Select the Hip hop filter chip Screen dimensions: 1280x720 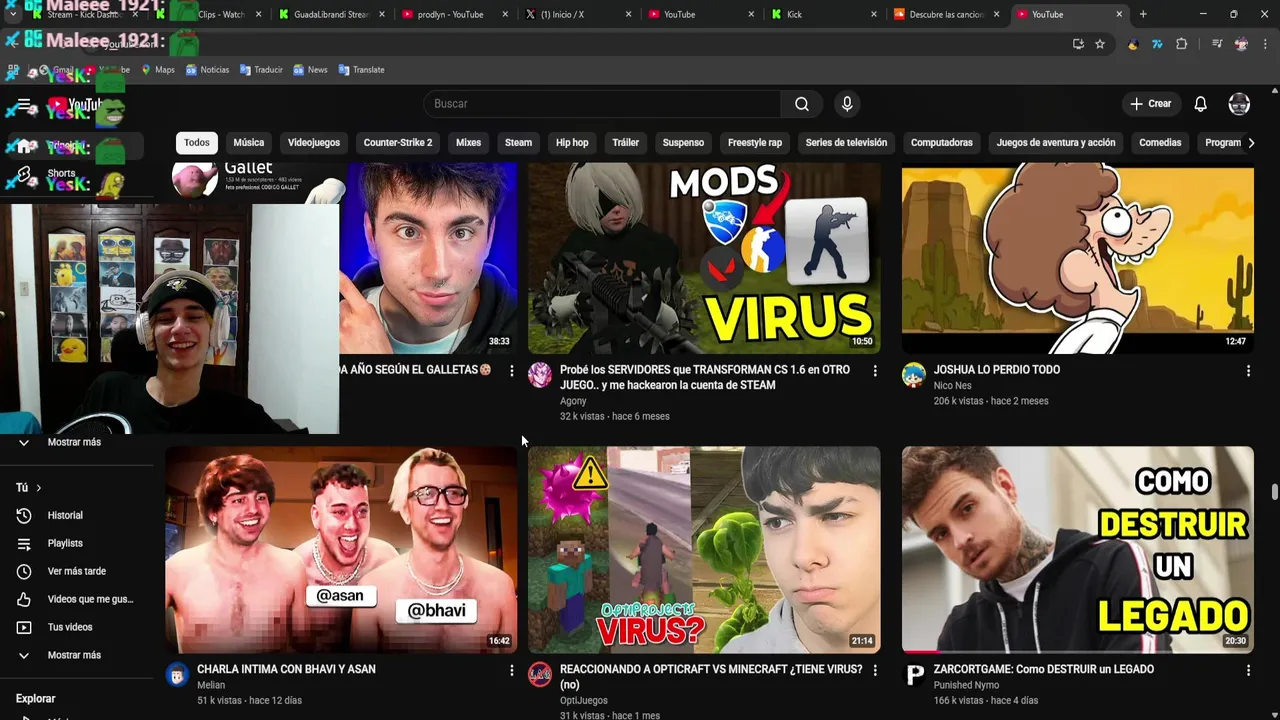572,143
